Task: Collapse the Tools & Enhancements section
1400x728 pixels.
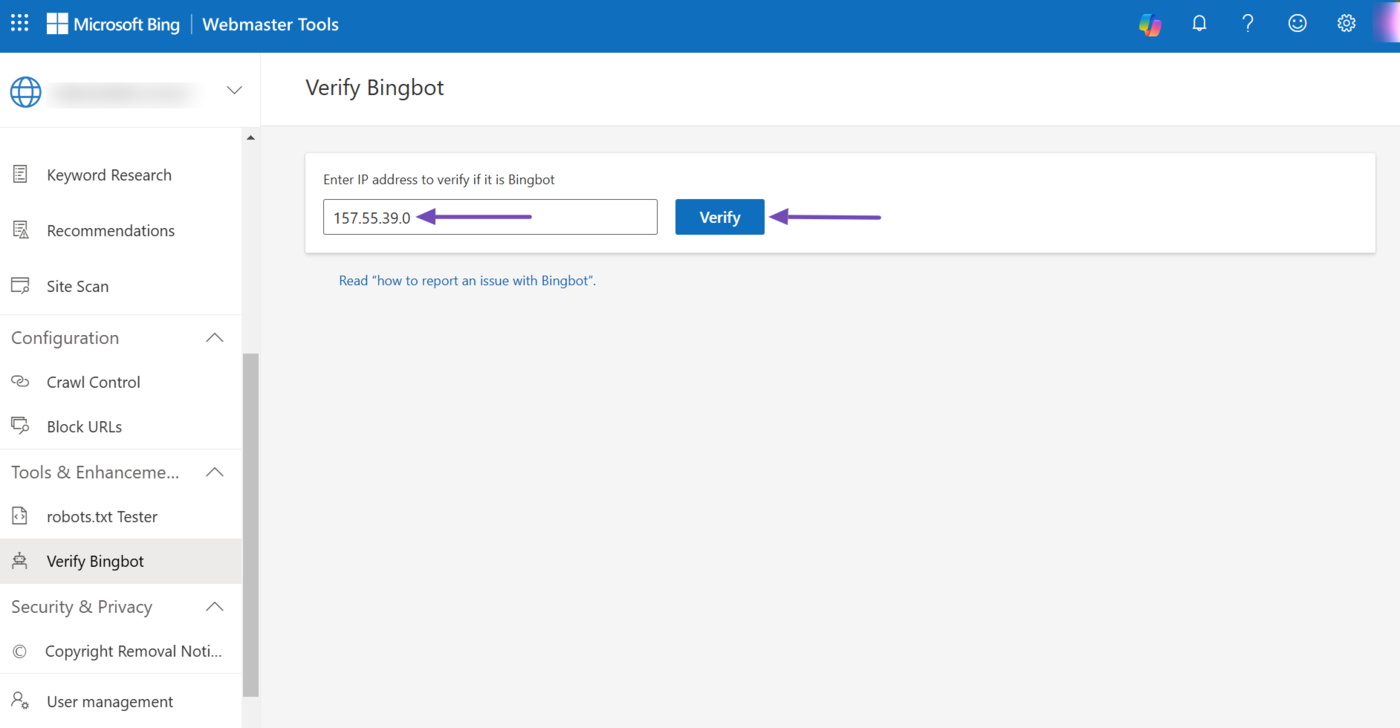Action: 214,472
